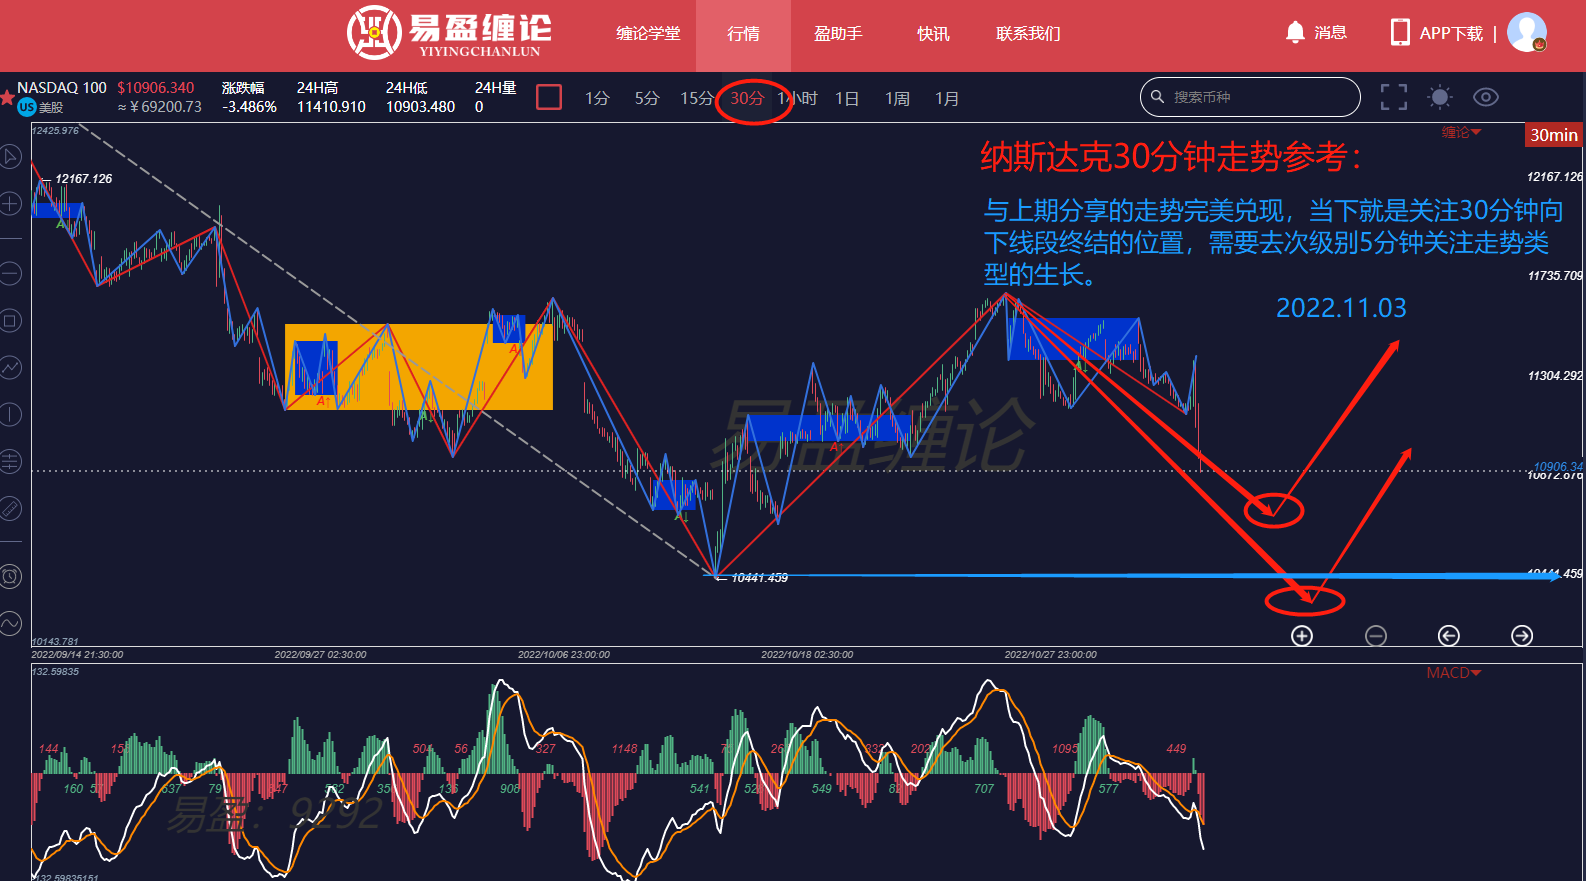1586x881 pixels.
Task: Click the 24H高 value 11410.910
Action: coord(331,107)
